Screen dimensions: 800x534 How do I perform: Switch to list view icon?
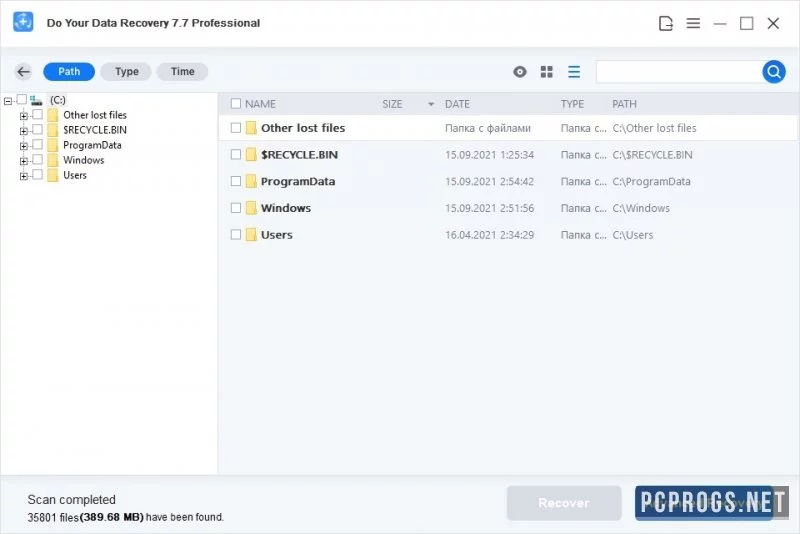pos(574,72)
